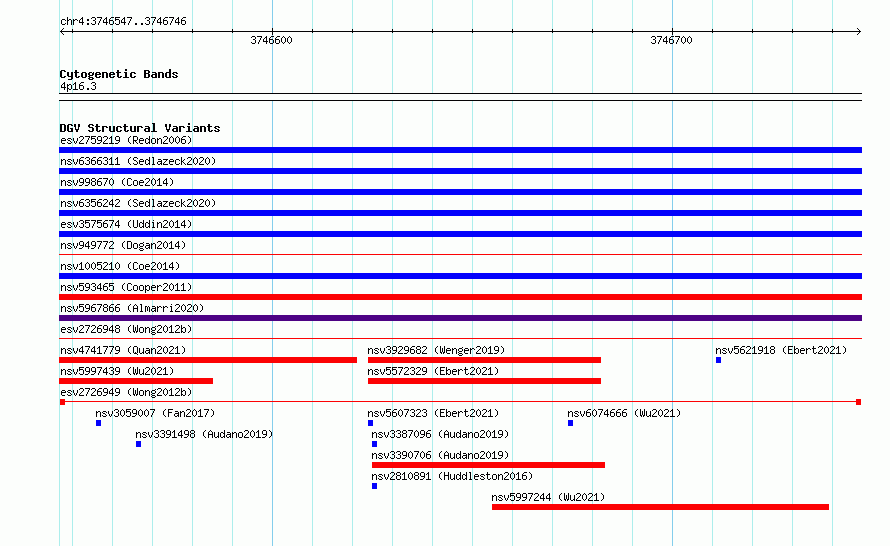Select the blue bar under nsv1005210
Screen dimensions: 890x546
click(460, 276)
